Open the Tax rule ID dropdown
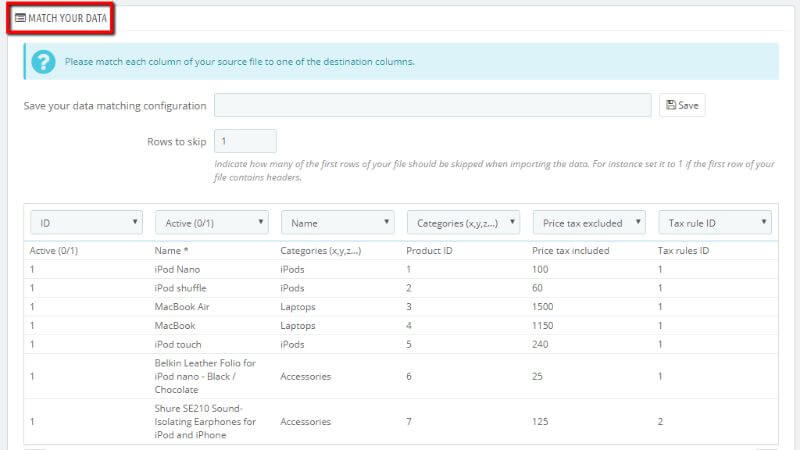 coord(715,222)
